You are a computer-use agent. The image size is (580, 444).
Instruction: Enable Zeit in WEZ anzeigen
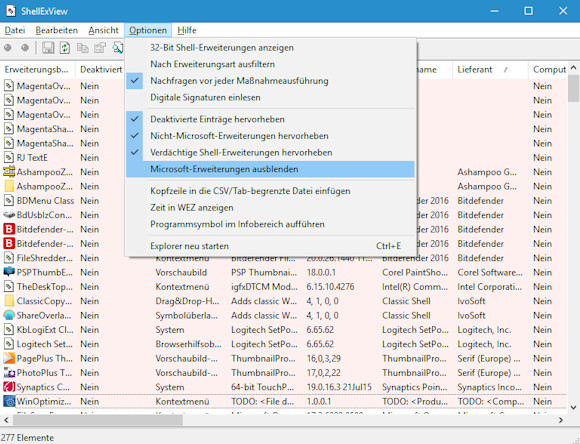270,208
